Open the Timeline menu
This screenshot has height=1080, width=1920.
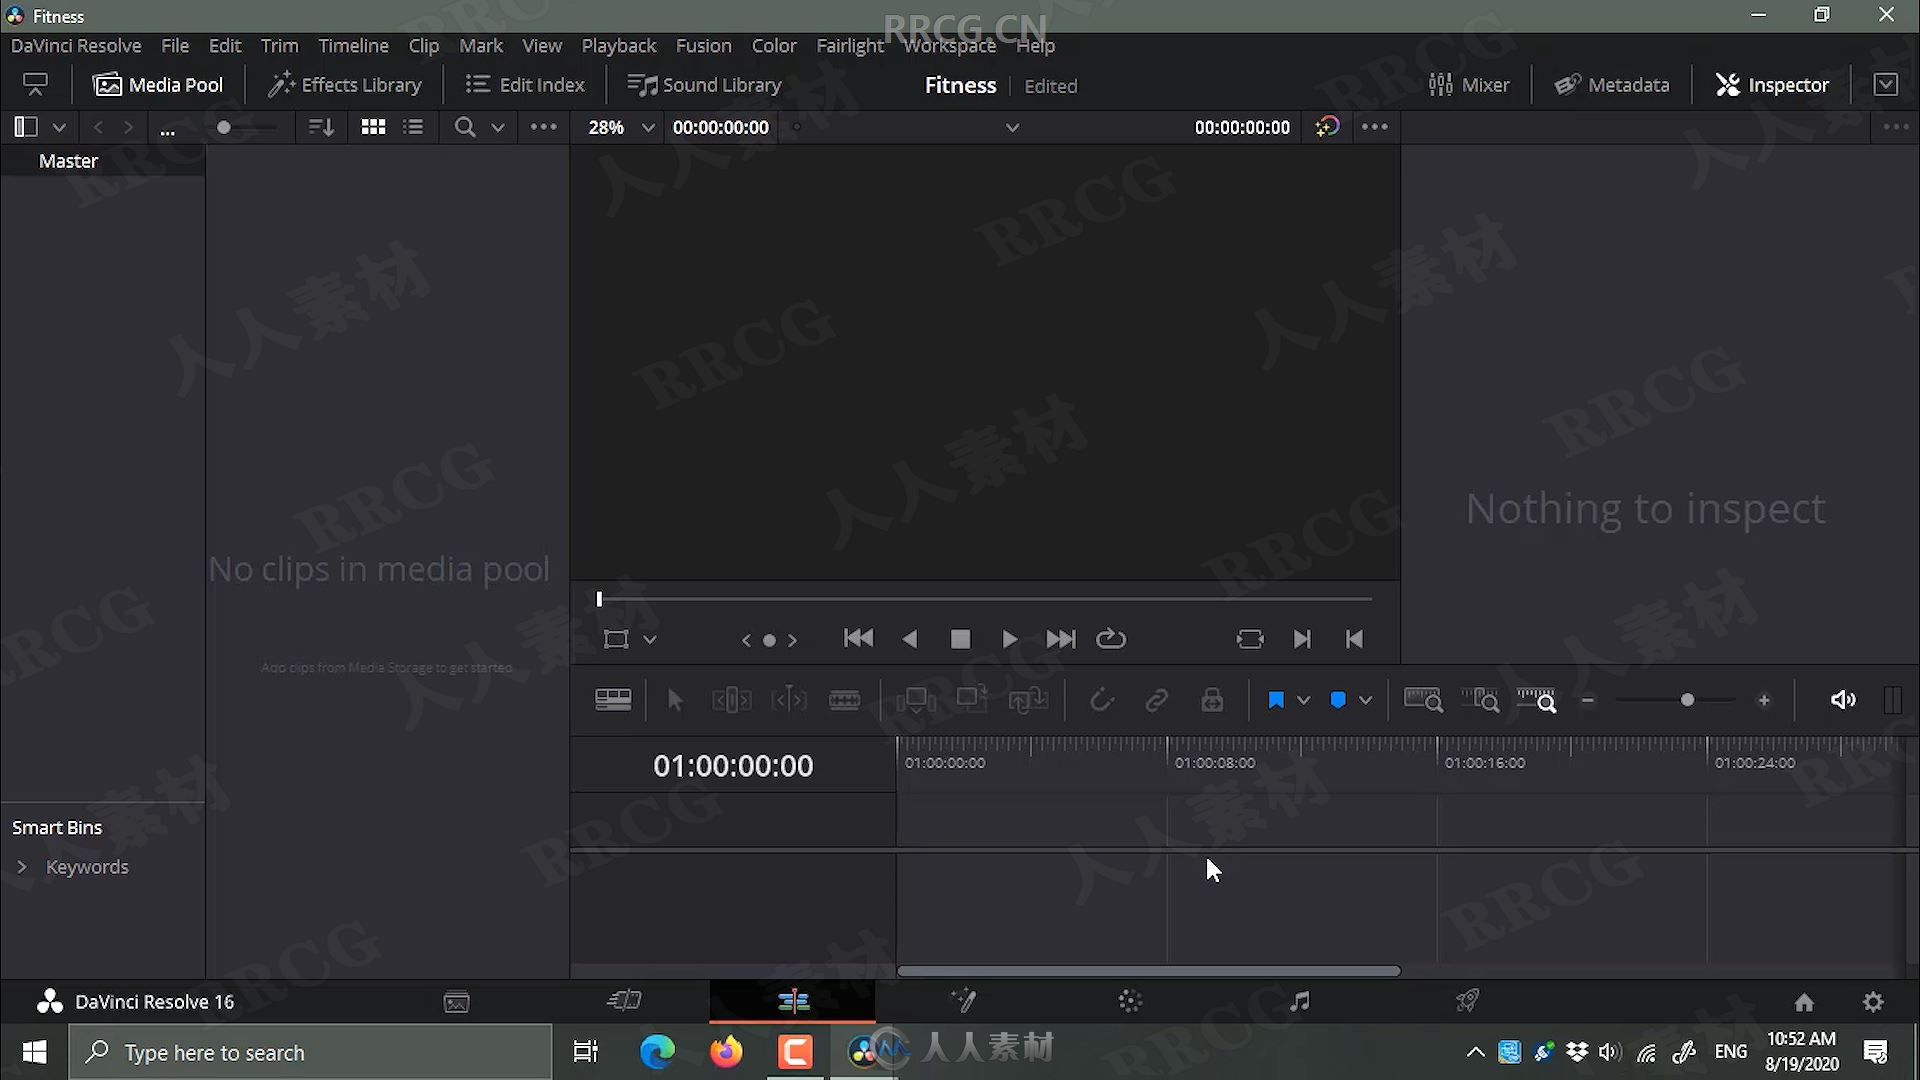(x=353, y=46)
